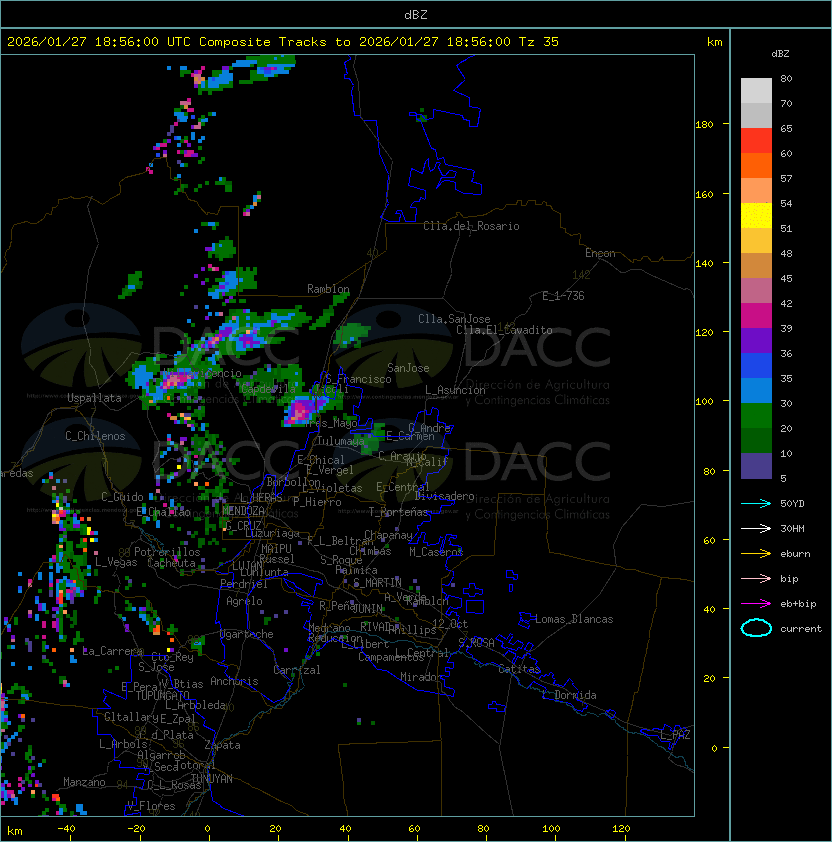Click the 'Mirador' map label
The width and height of the screenshot is (832, 842).
pyautogui.click(x=422, y=677)
